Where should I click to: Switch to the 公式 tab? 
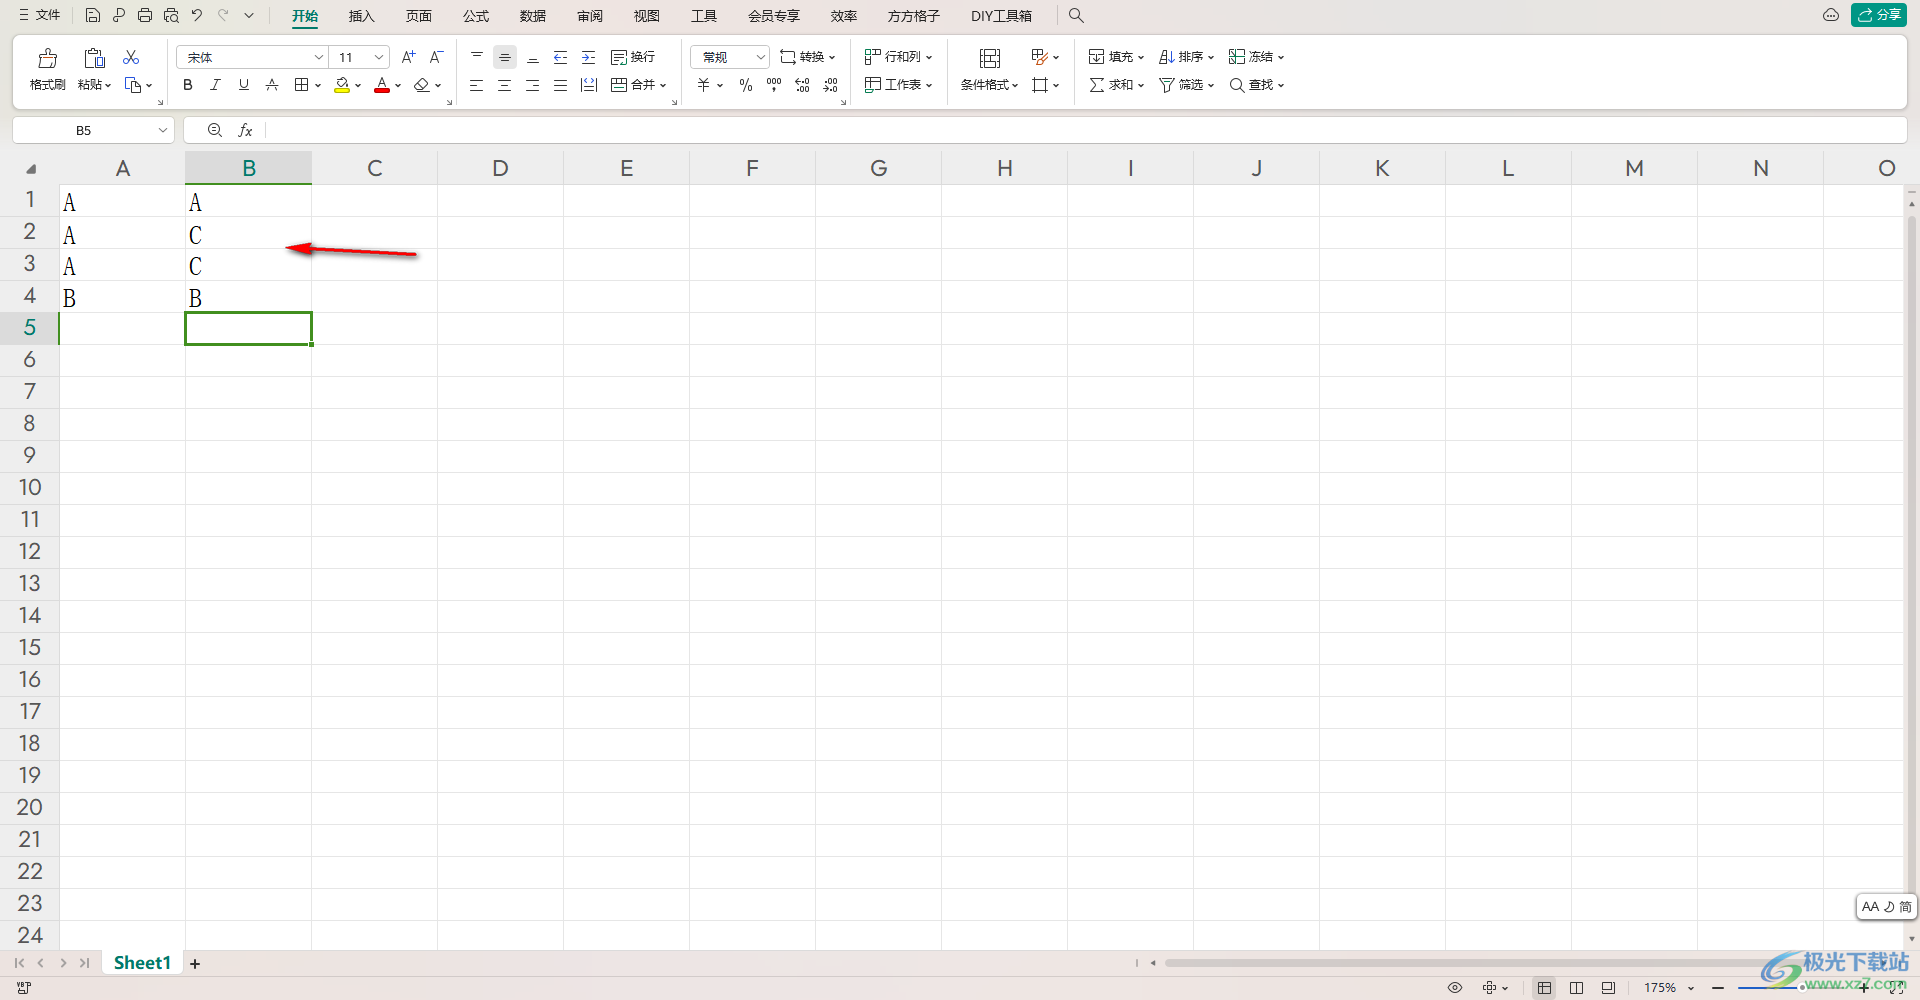click(x=476, y=16)
